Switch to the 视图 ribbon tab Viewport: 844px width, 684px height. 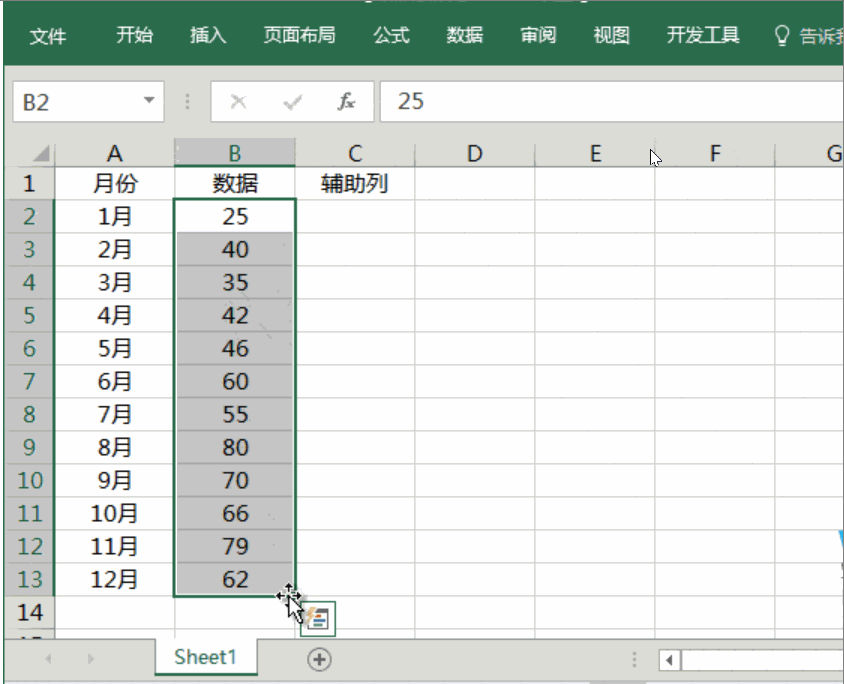pos(611,36)
